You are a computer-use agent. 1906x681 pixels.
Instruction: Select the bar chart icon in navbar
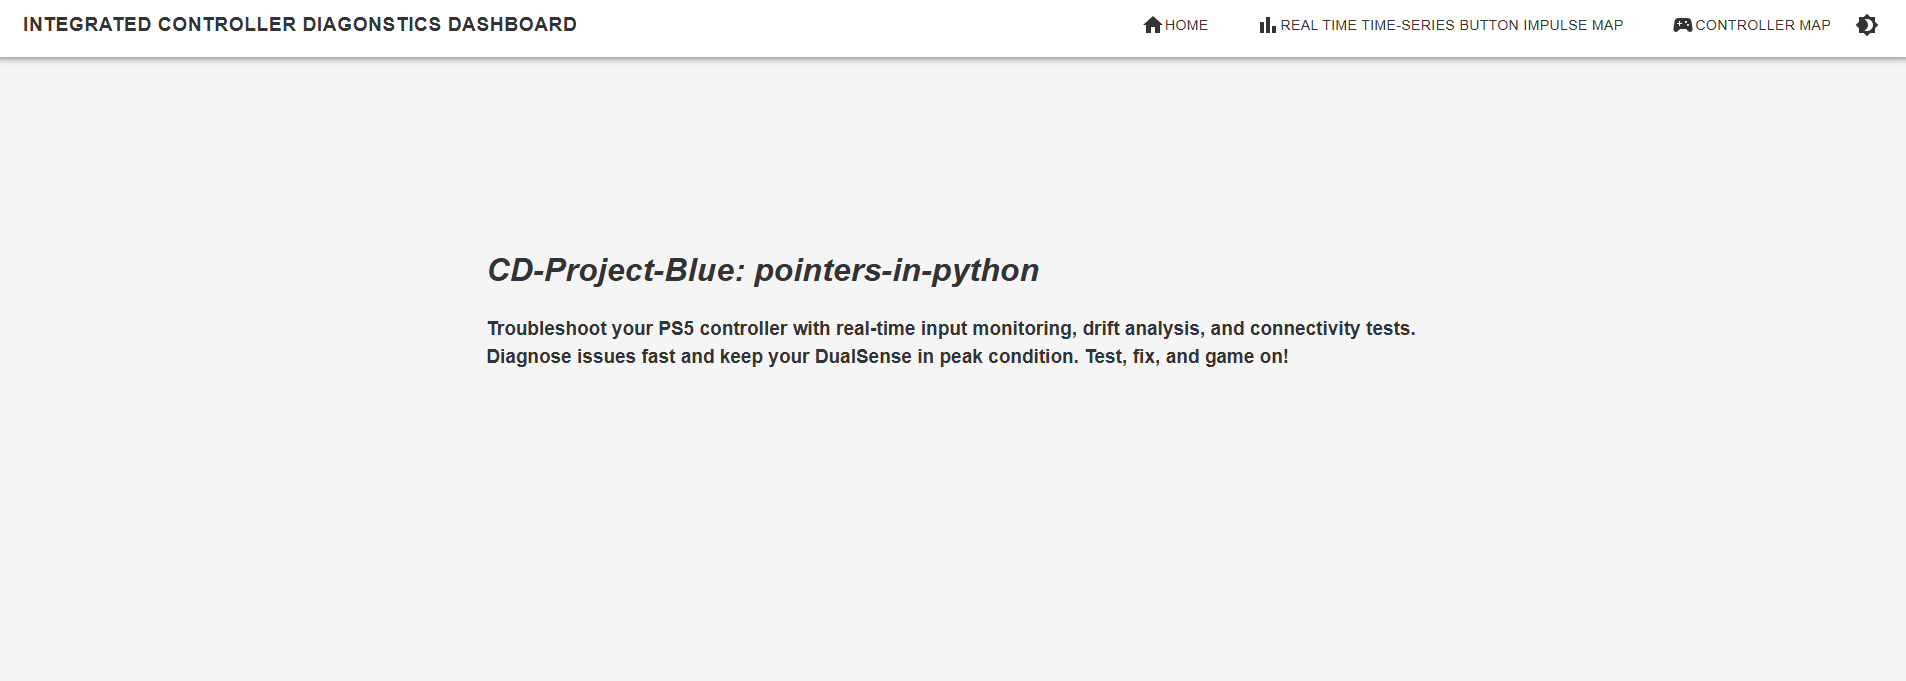coord(1267,25)
